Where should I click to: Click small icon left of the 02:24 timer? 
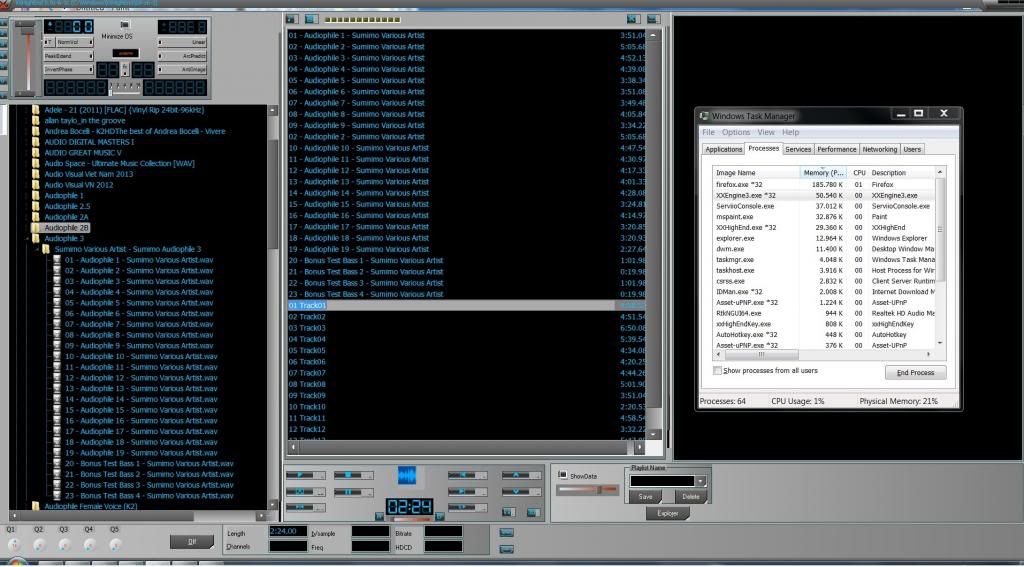[379, 516]
